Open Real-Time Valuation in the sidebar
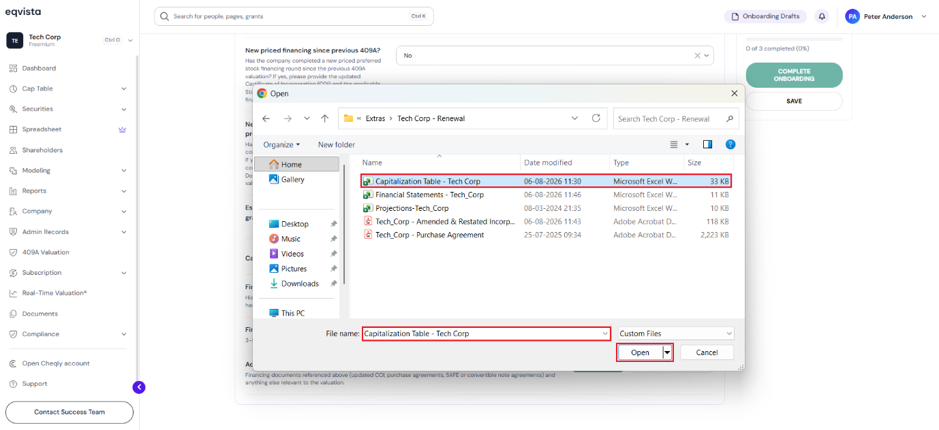Screen dimensions: 939x430 [x=54, y=293]
